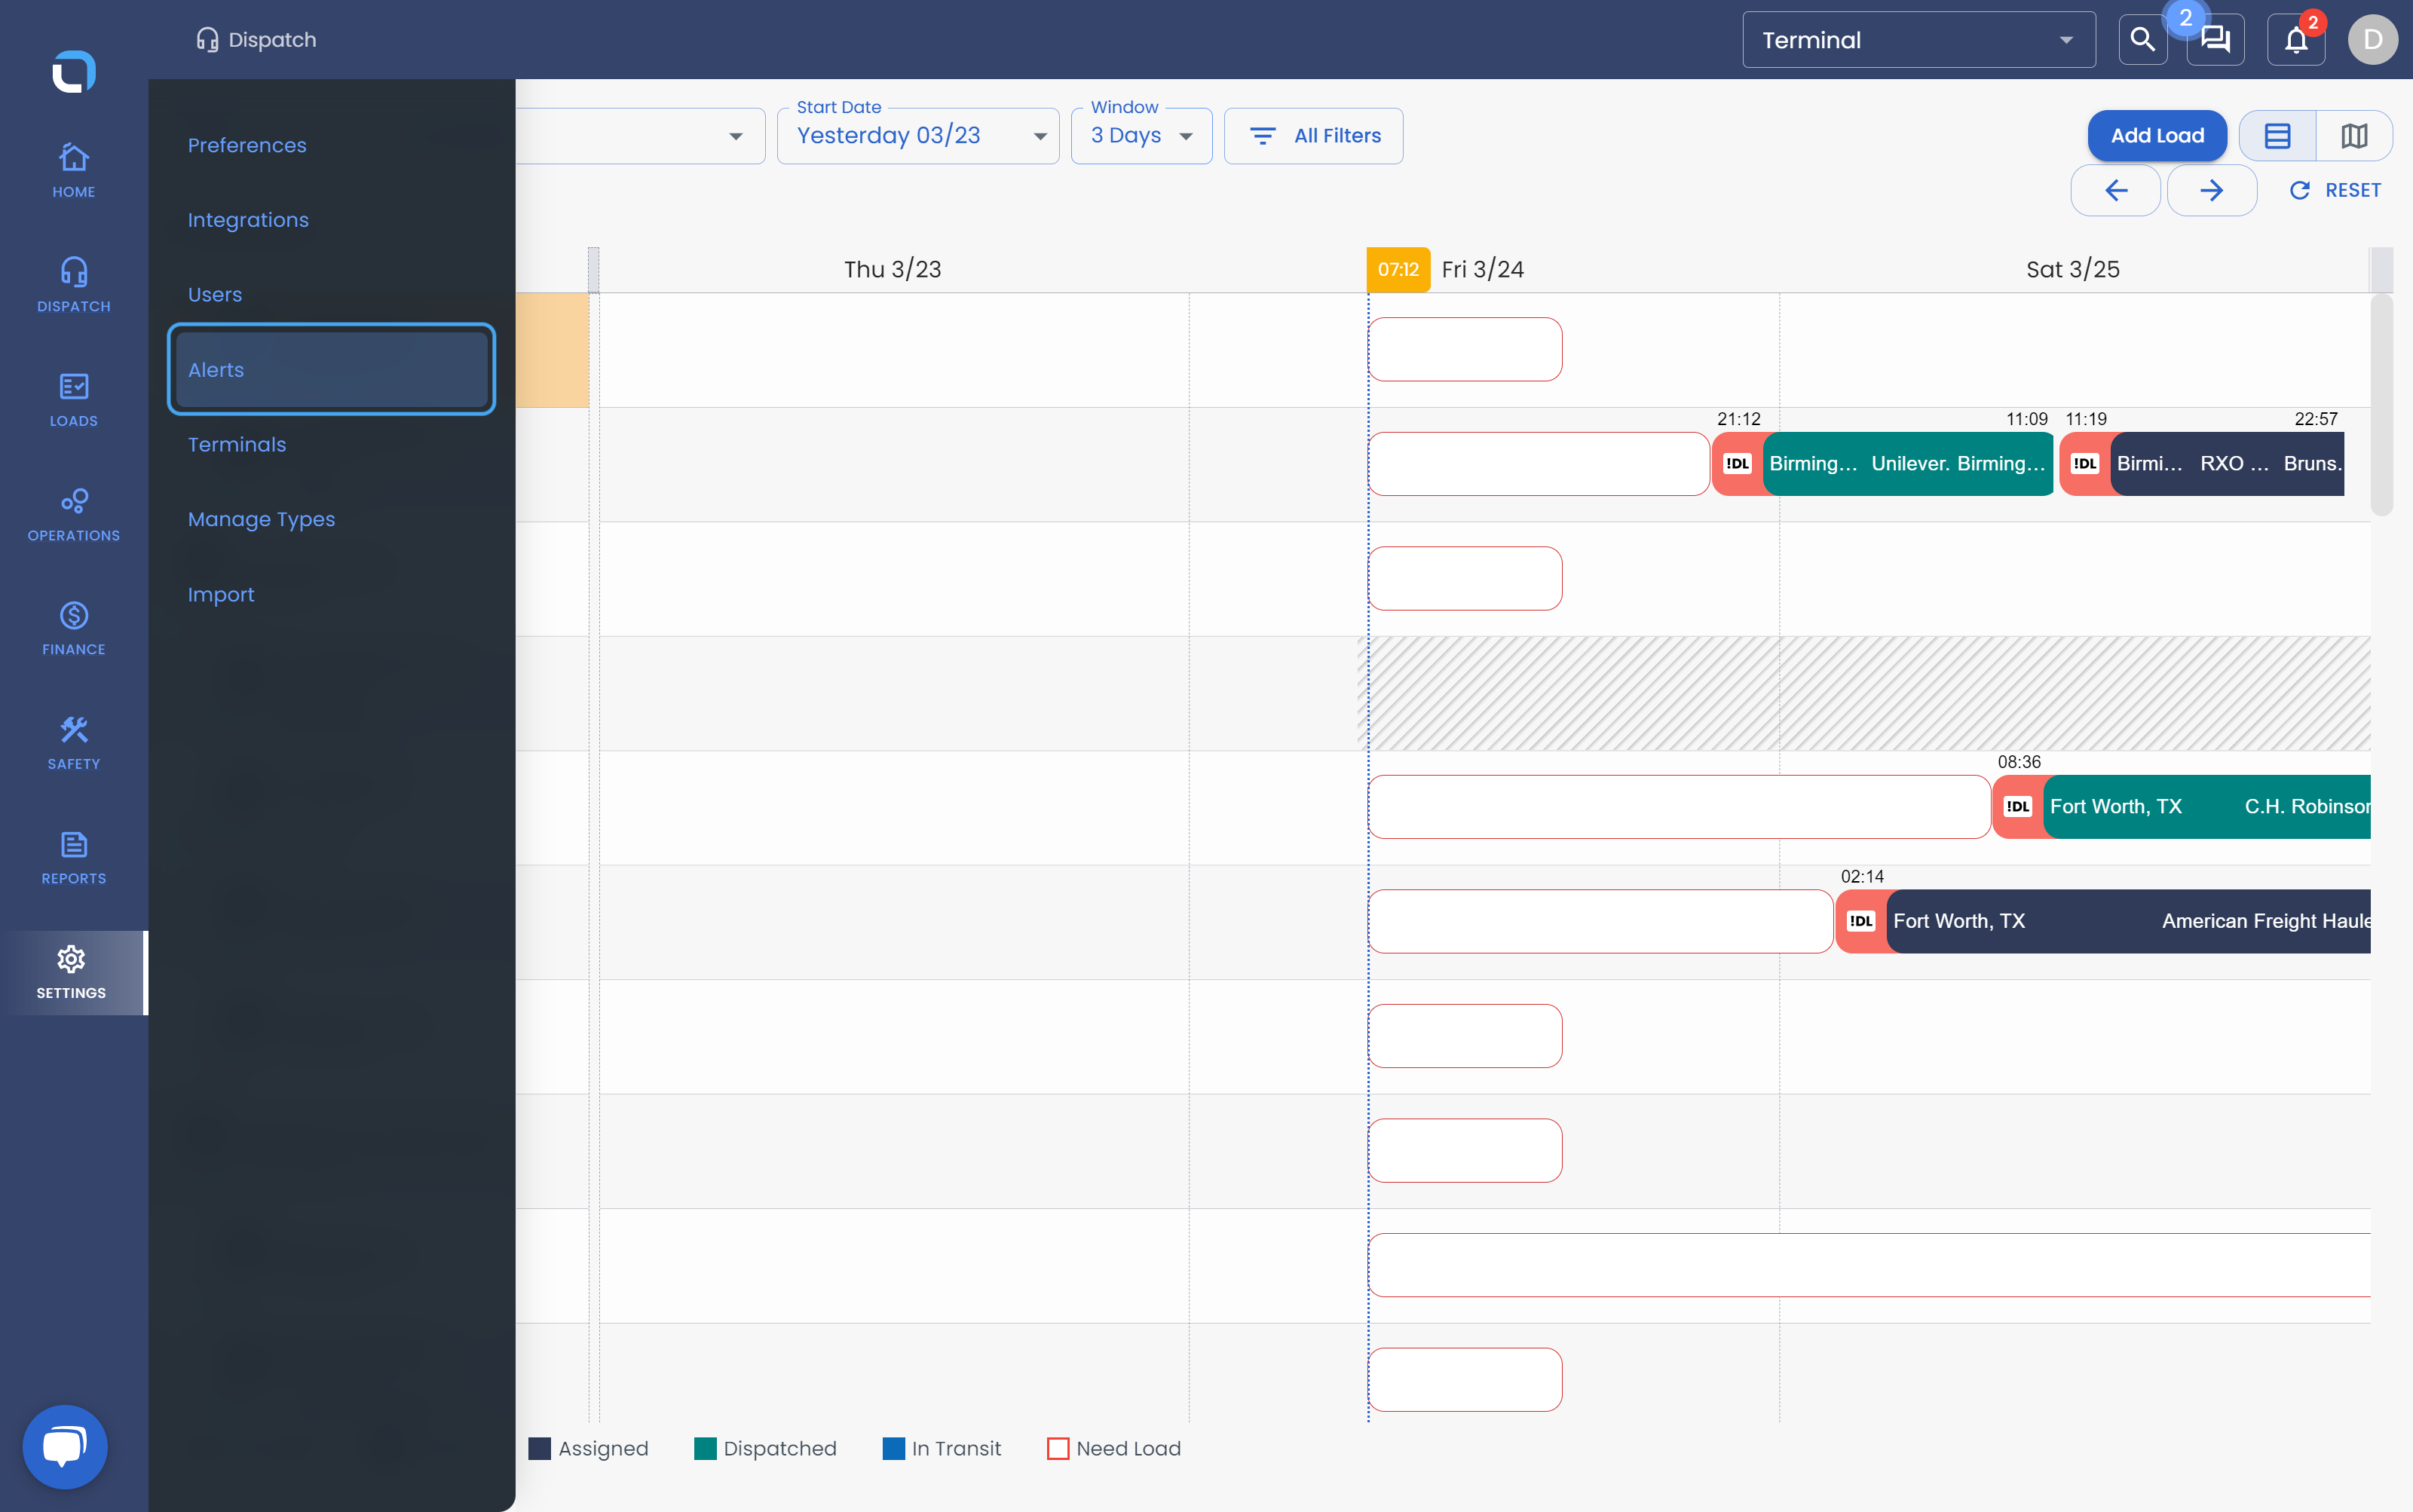The width and height of the screenshot is (2413, 1512).
Task: Click the Need Load legend swatch
Action: pyautogui.click(x=1058, y=1448)
